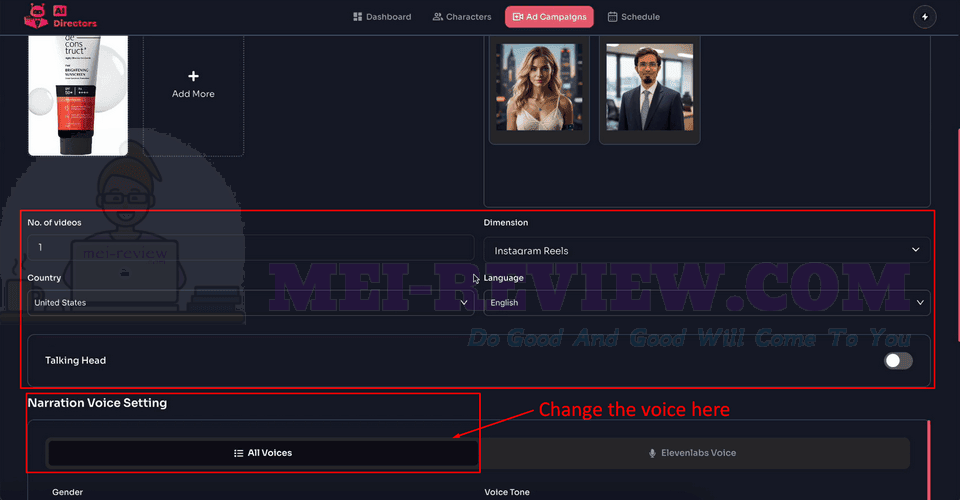
Task: Go to the Schedule tab
Action: (634, 17)
